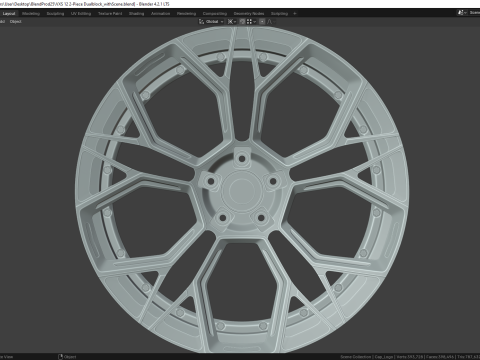
Task: Click the Verts count in status bar
Action: click(411, 357)
